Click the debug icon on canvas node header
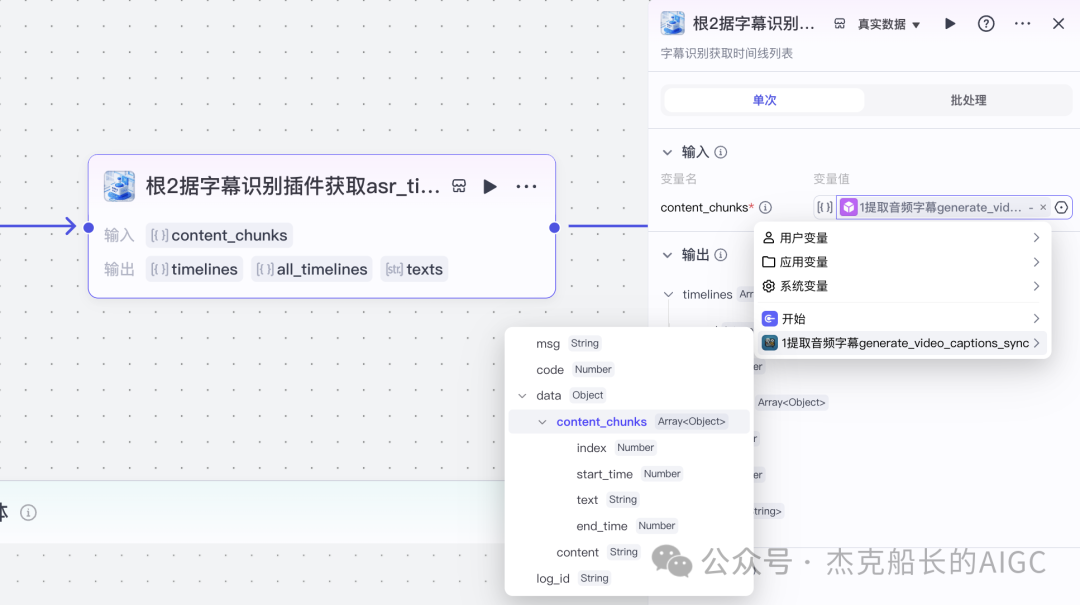The width and height of the screenshot is (1080, 605). (x=459, y=186)
